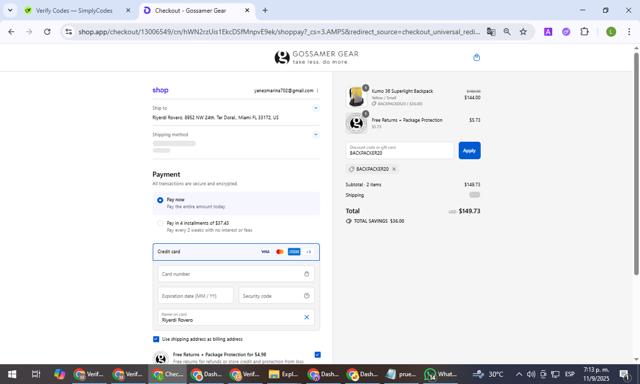Close the Verify Codes tab
The image size is (640, 384).
tap(128, 11)
